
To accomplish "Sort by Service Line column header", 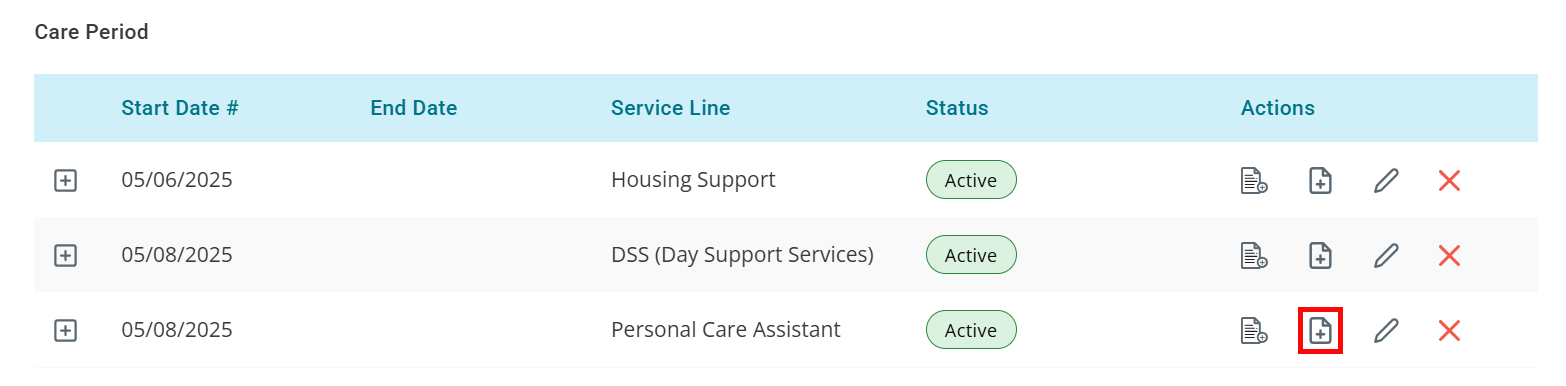I will click(x=671, y=108).
